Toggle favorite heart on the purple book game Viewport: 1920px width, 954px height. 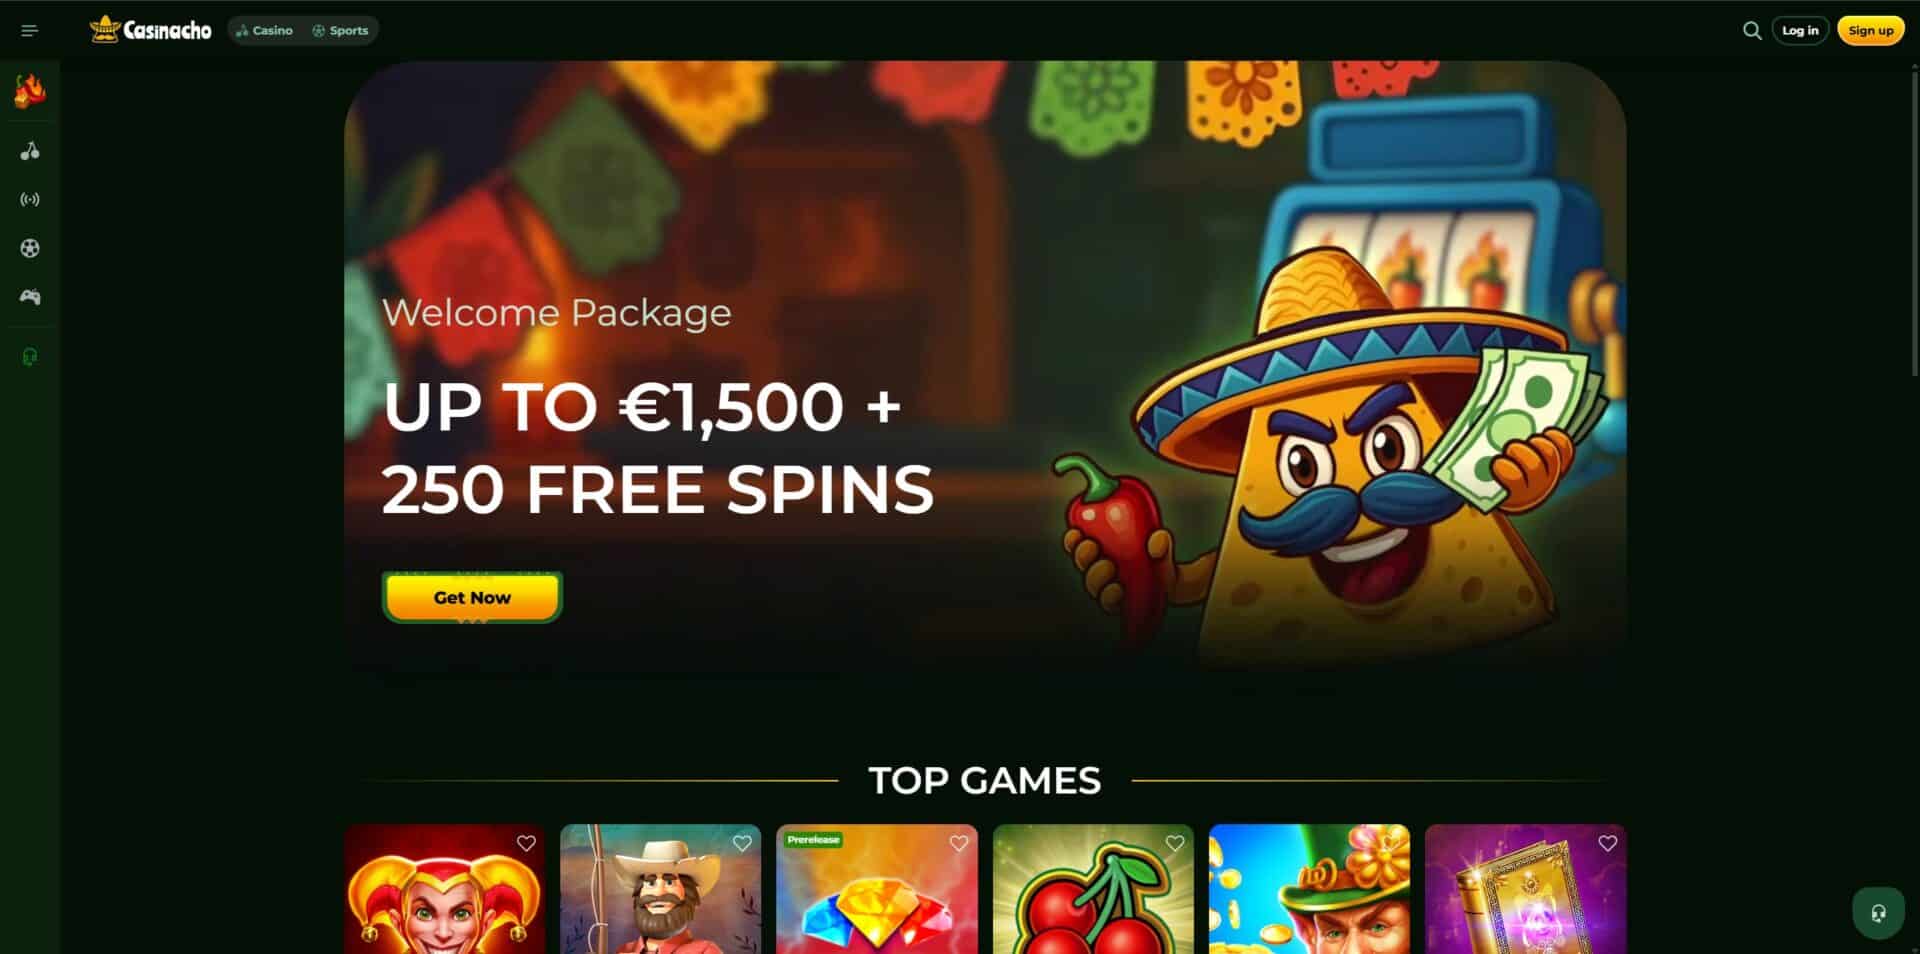pos(1607,844)
